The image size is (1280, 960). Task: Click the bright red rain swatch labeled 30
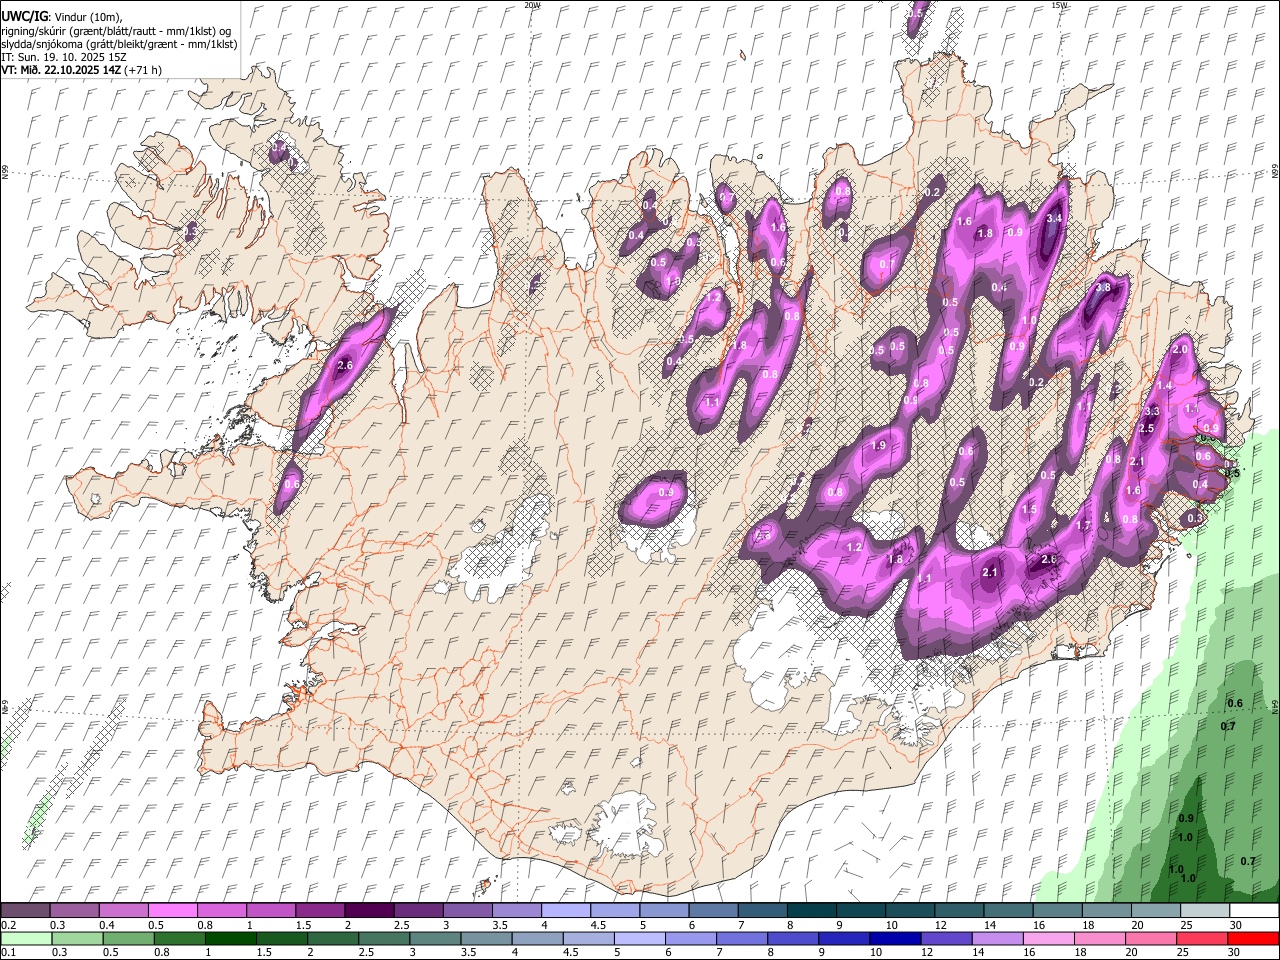(1252, 938)
